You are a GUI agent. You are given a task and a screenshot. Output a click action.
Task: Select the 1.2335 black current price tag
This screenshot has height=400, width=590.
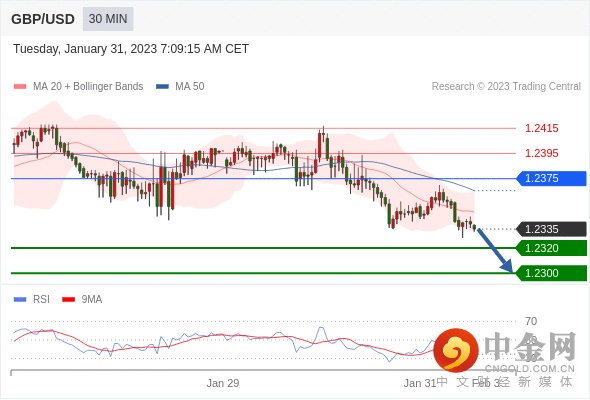[552, 229]
